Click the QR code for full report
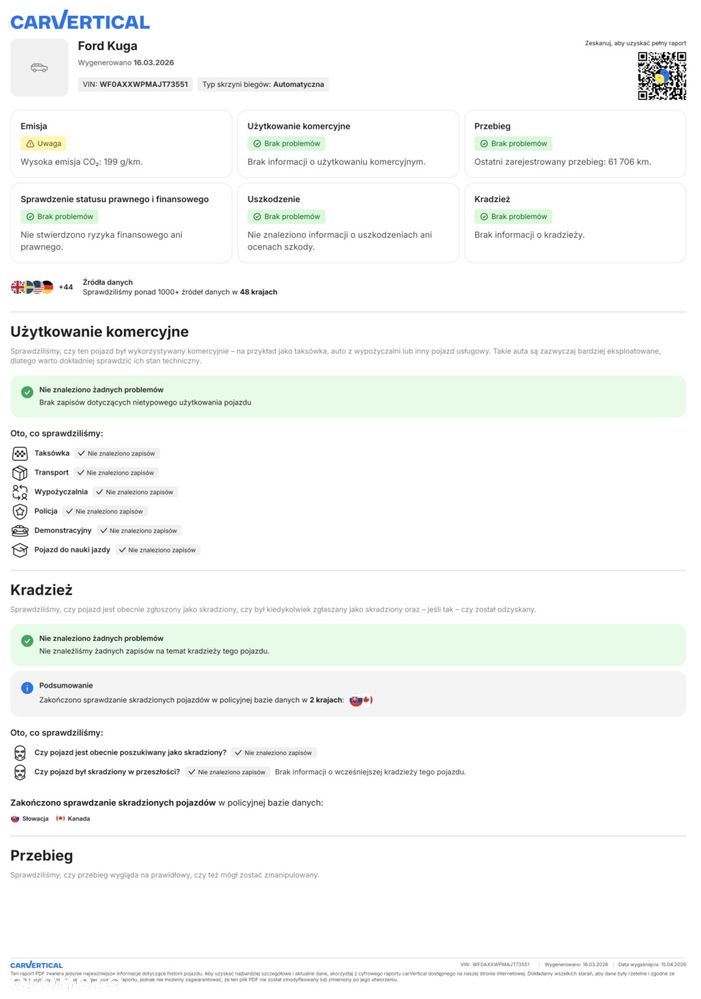701x999 pixels. tap(661, 76)
